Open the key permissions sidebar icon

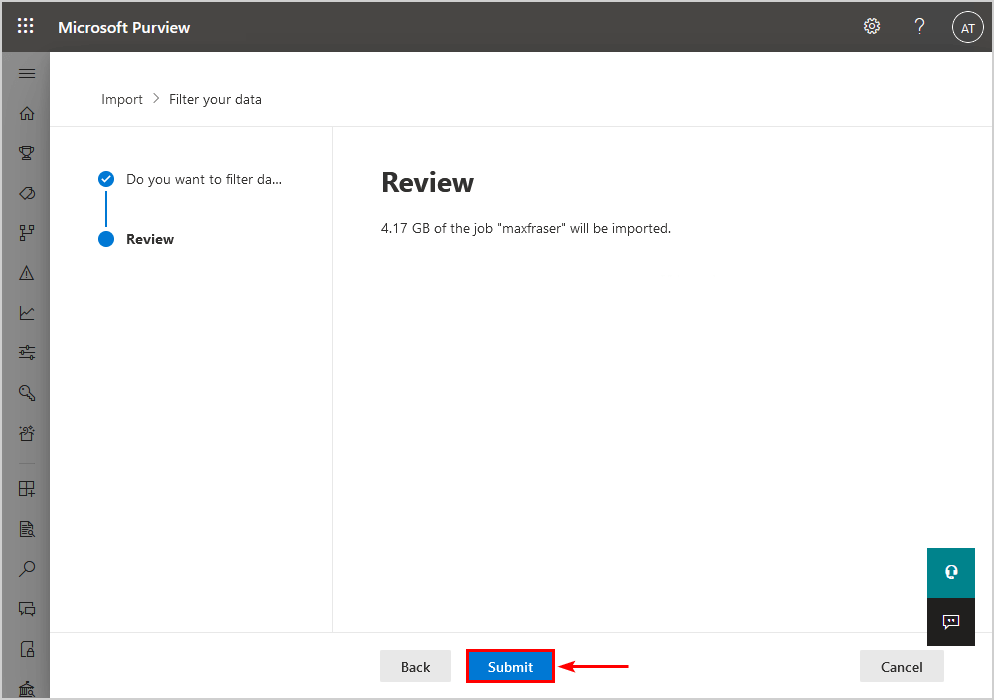[x=27, y=392]
